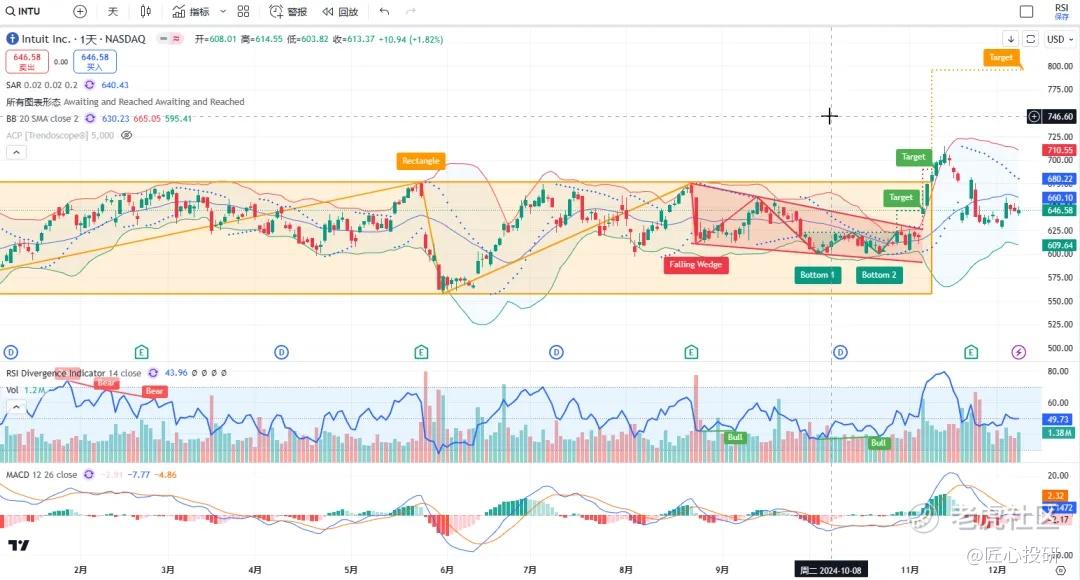1080x580 pixels.
Task: Click earnings marker between 11月 and 12月
Action: pos(971,352)
